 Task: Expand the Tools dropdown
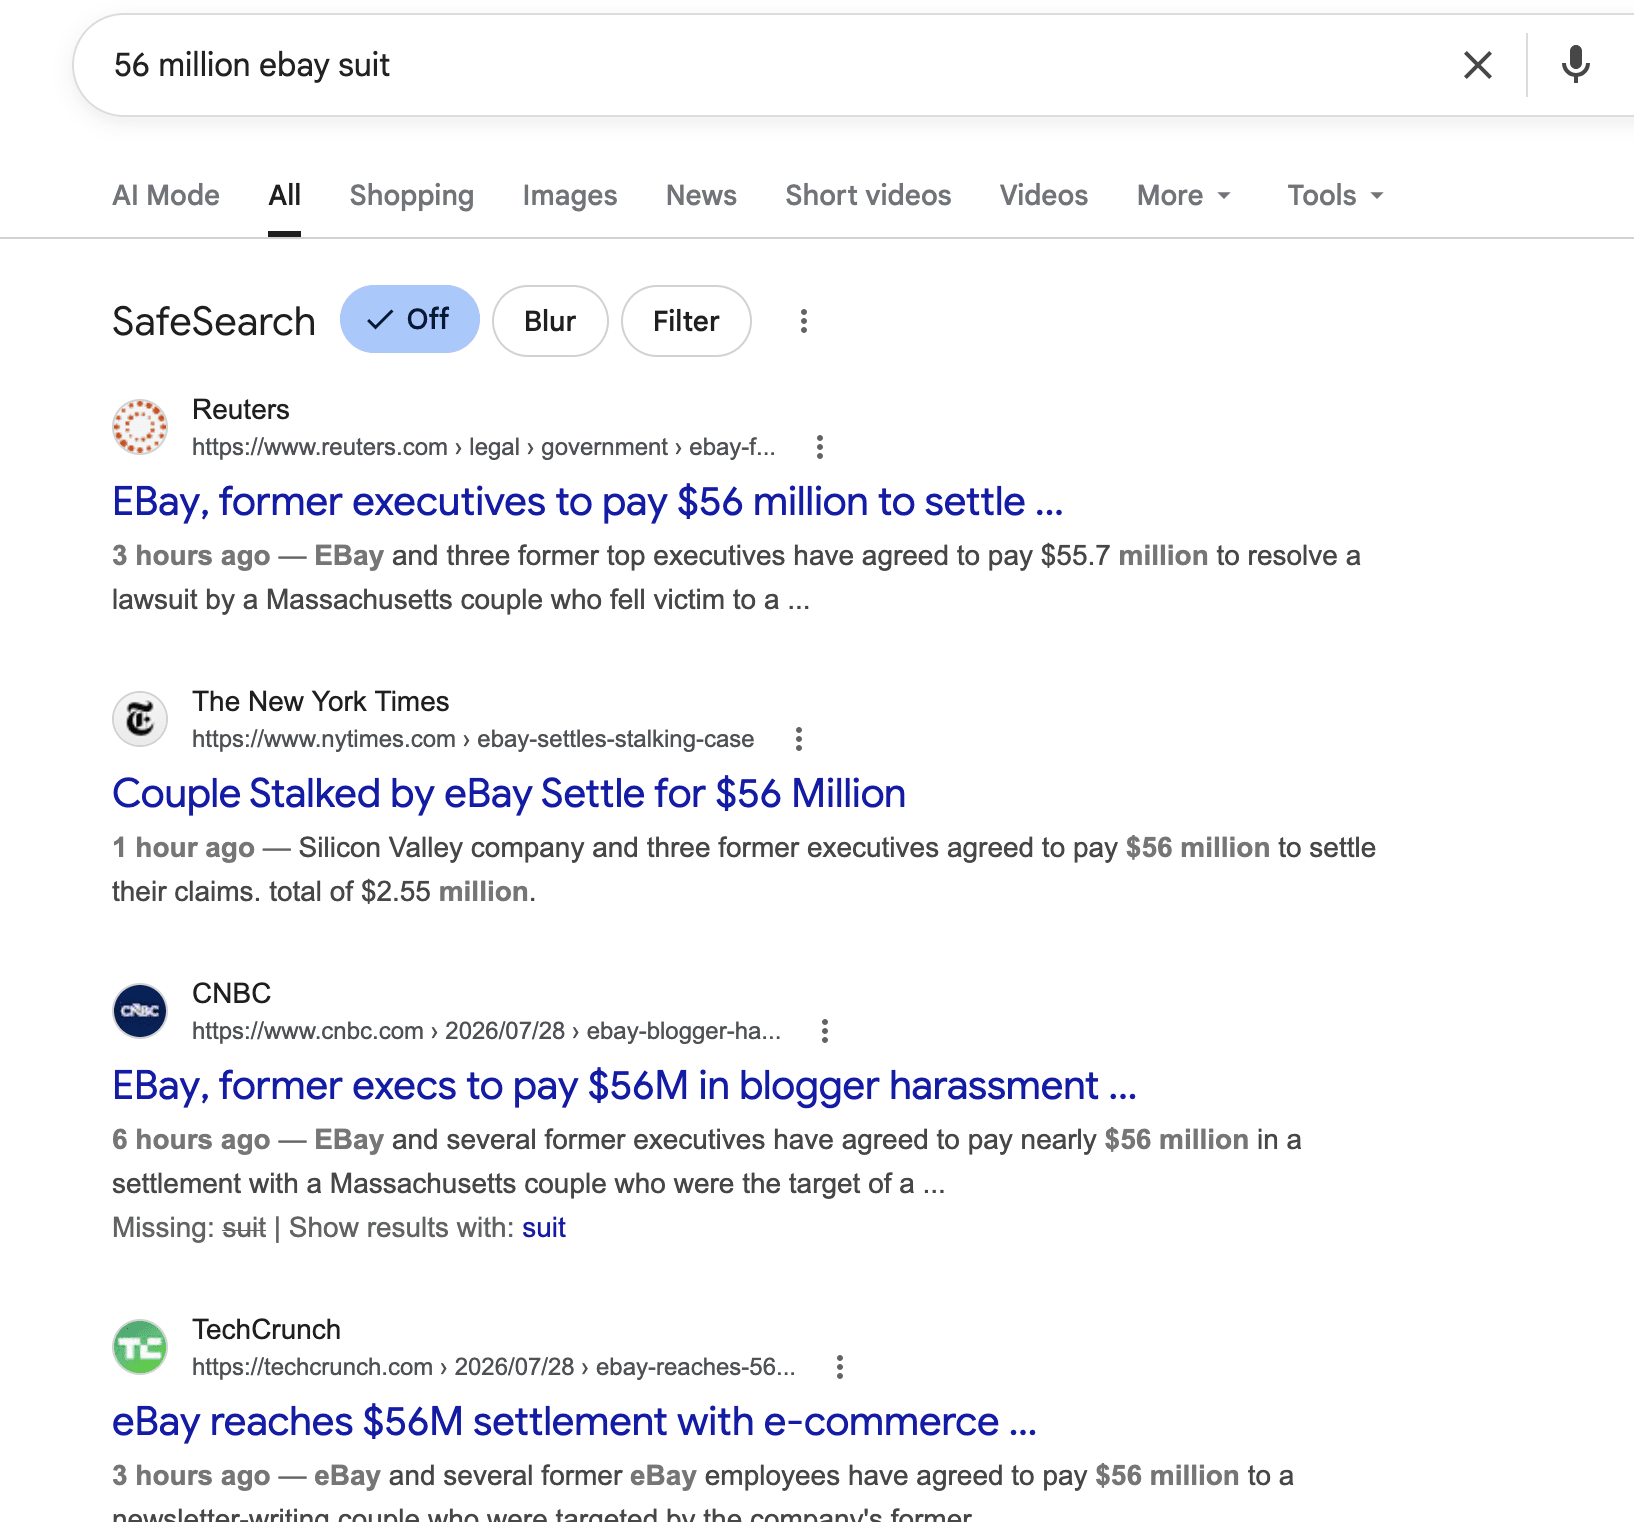point(1336,195)
